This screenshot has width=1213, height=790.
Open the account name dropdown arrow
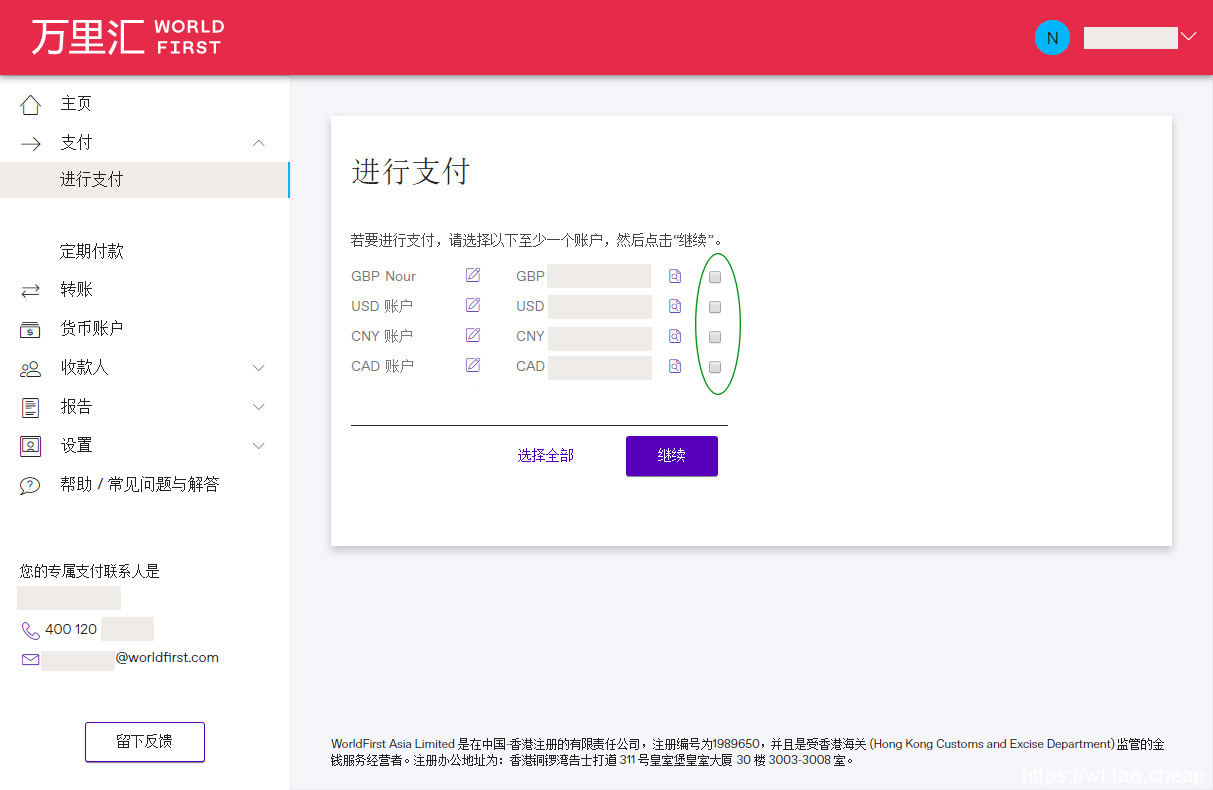click(1188, 37)
